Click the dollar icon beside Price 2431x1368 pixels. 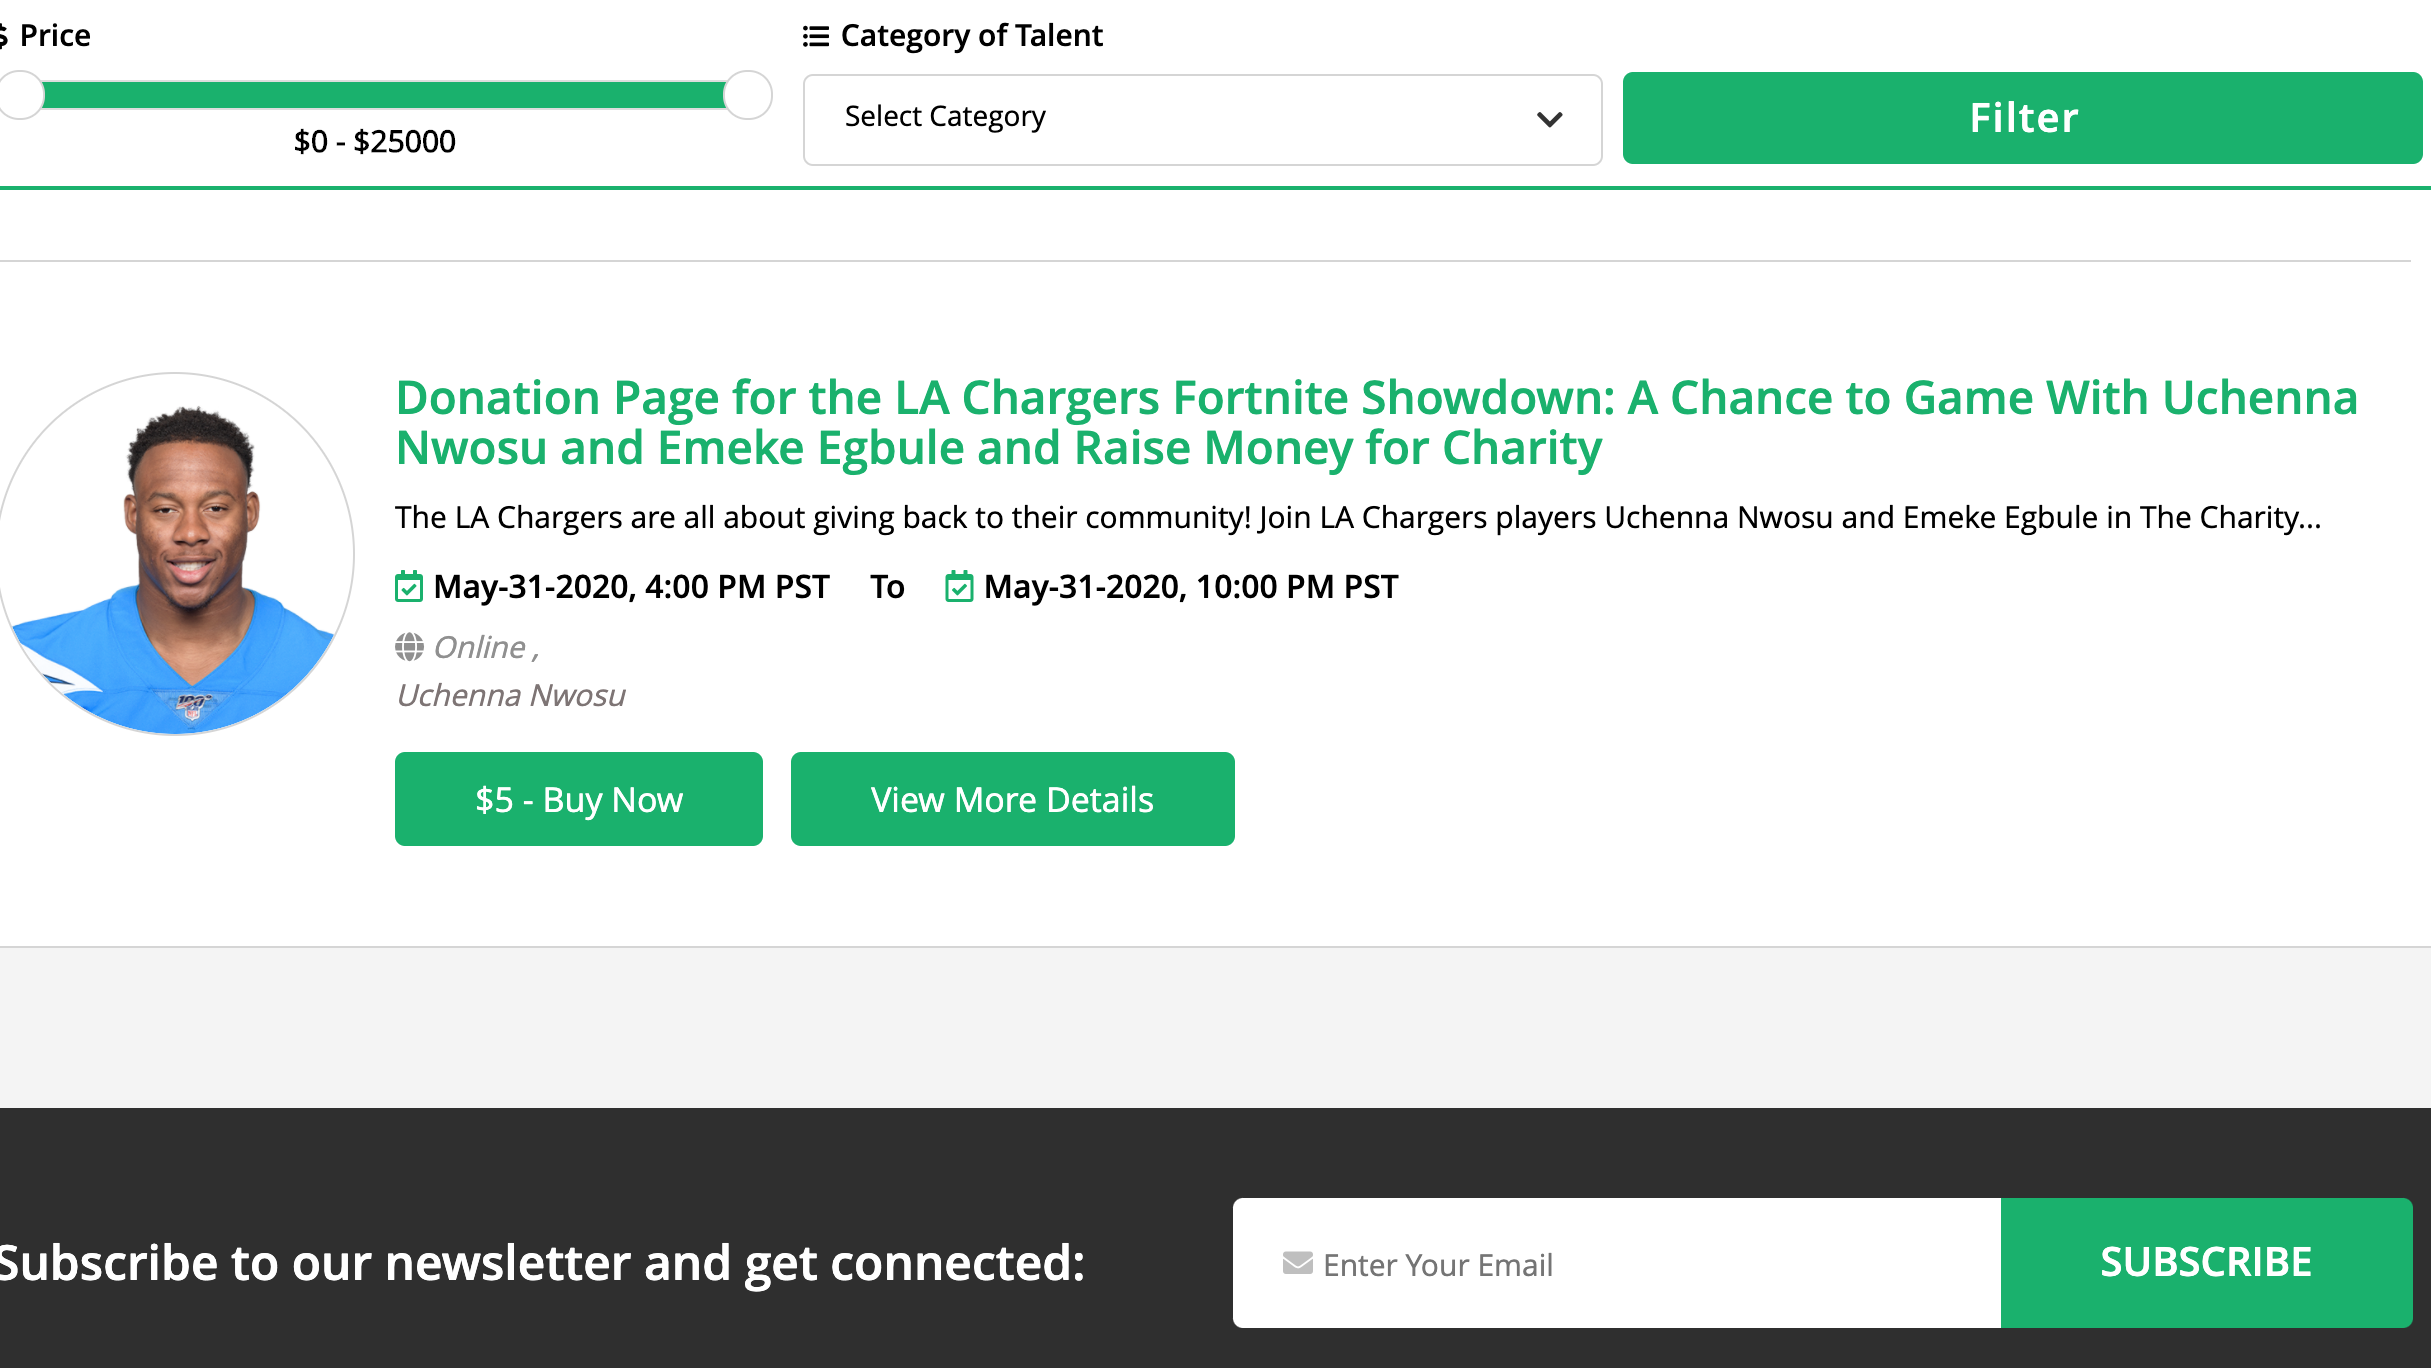coord(4,36)
